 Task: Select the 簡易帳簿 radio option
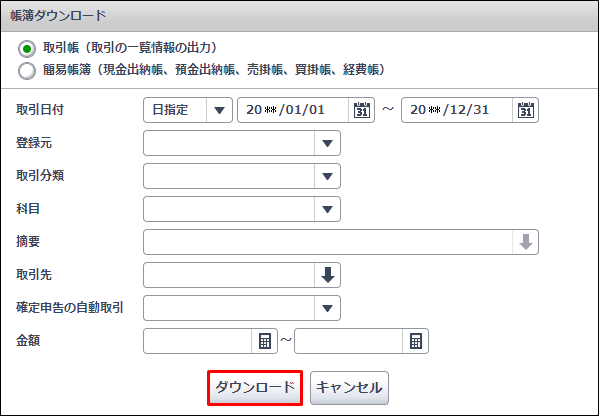[x=27, y=71]
